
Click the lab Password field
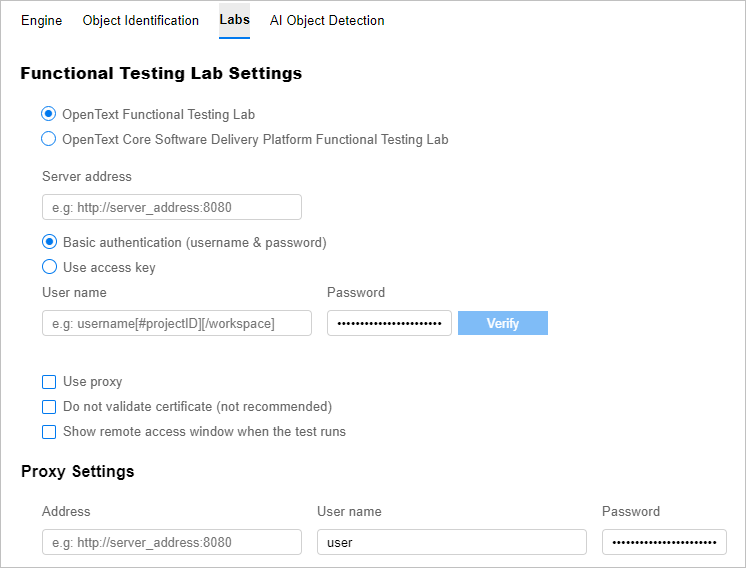pyautogui.click(x=389, y=323)
